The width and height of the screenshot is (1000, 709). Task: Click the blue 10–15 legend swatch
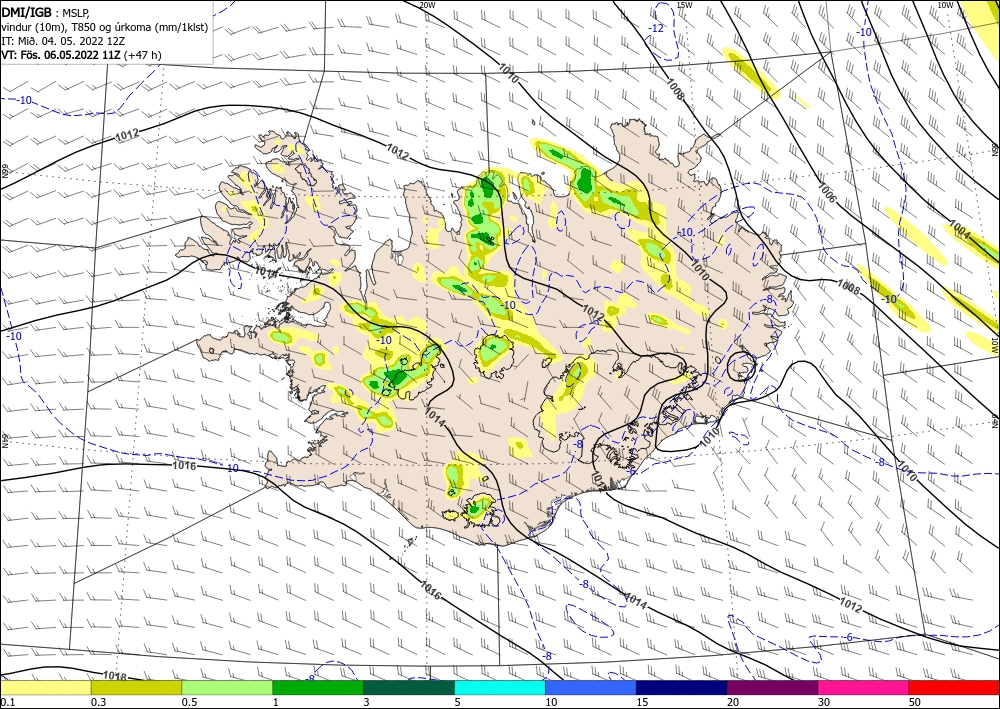pos(591,687)
